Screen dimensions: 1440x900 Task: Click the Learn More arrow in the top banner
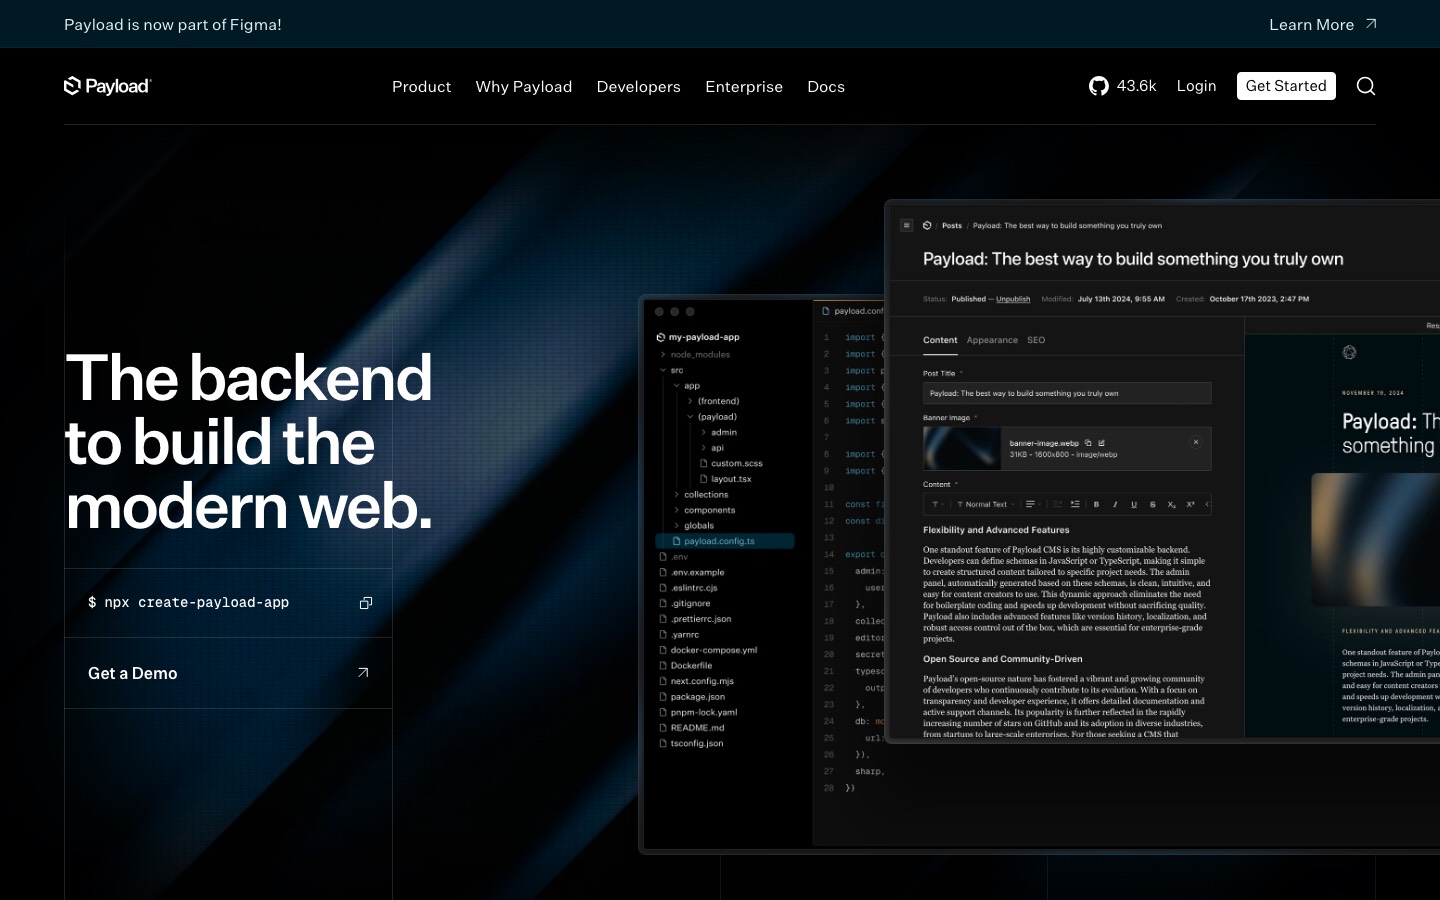(1371, 24)
